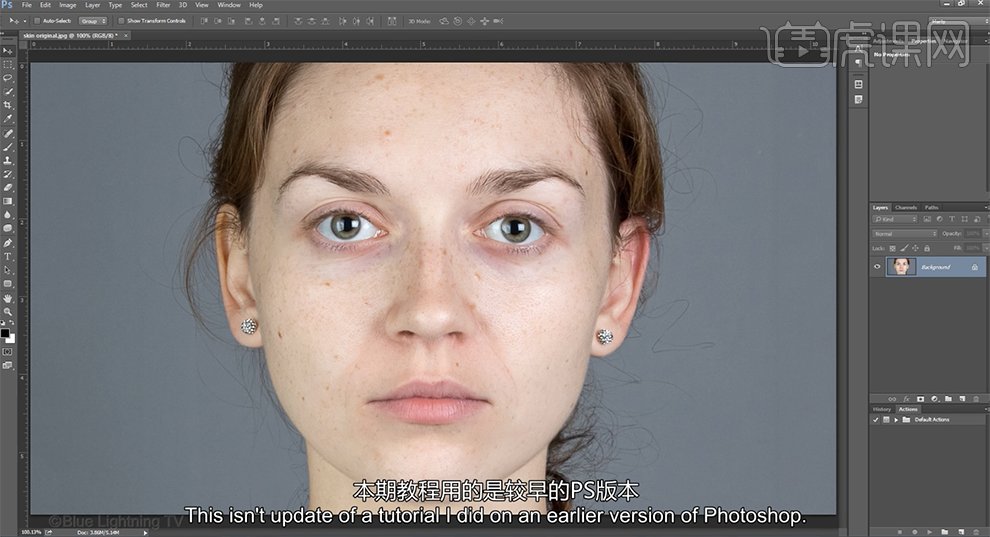The height and width of the screenshot is (537, 990).
Task: Select the Dodge tool
Action: point(8,228)
